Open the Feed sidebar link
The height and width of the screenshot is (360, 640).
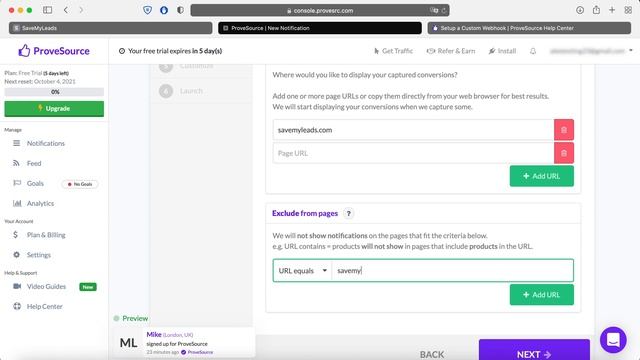tap(34, 163)
